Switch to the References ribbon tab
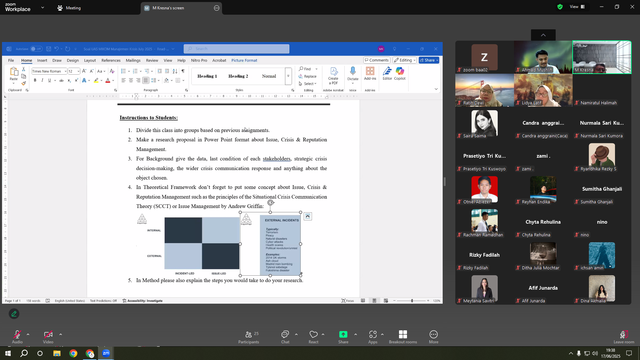 pos(111,60)
